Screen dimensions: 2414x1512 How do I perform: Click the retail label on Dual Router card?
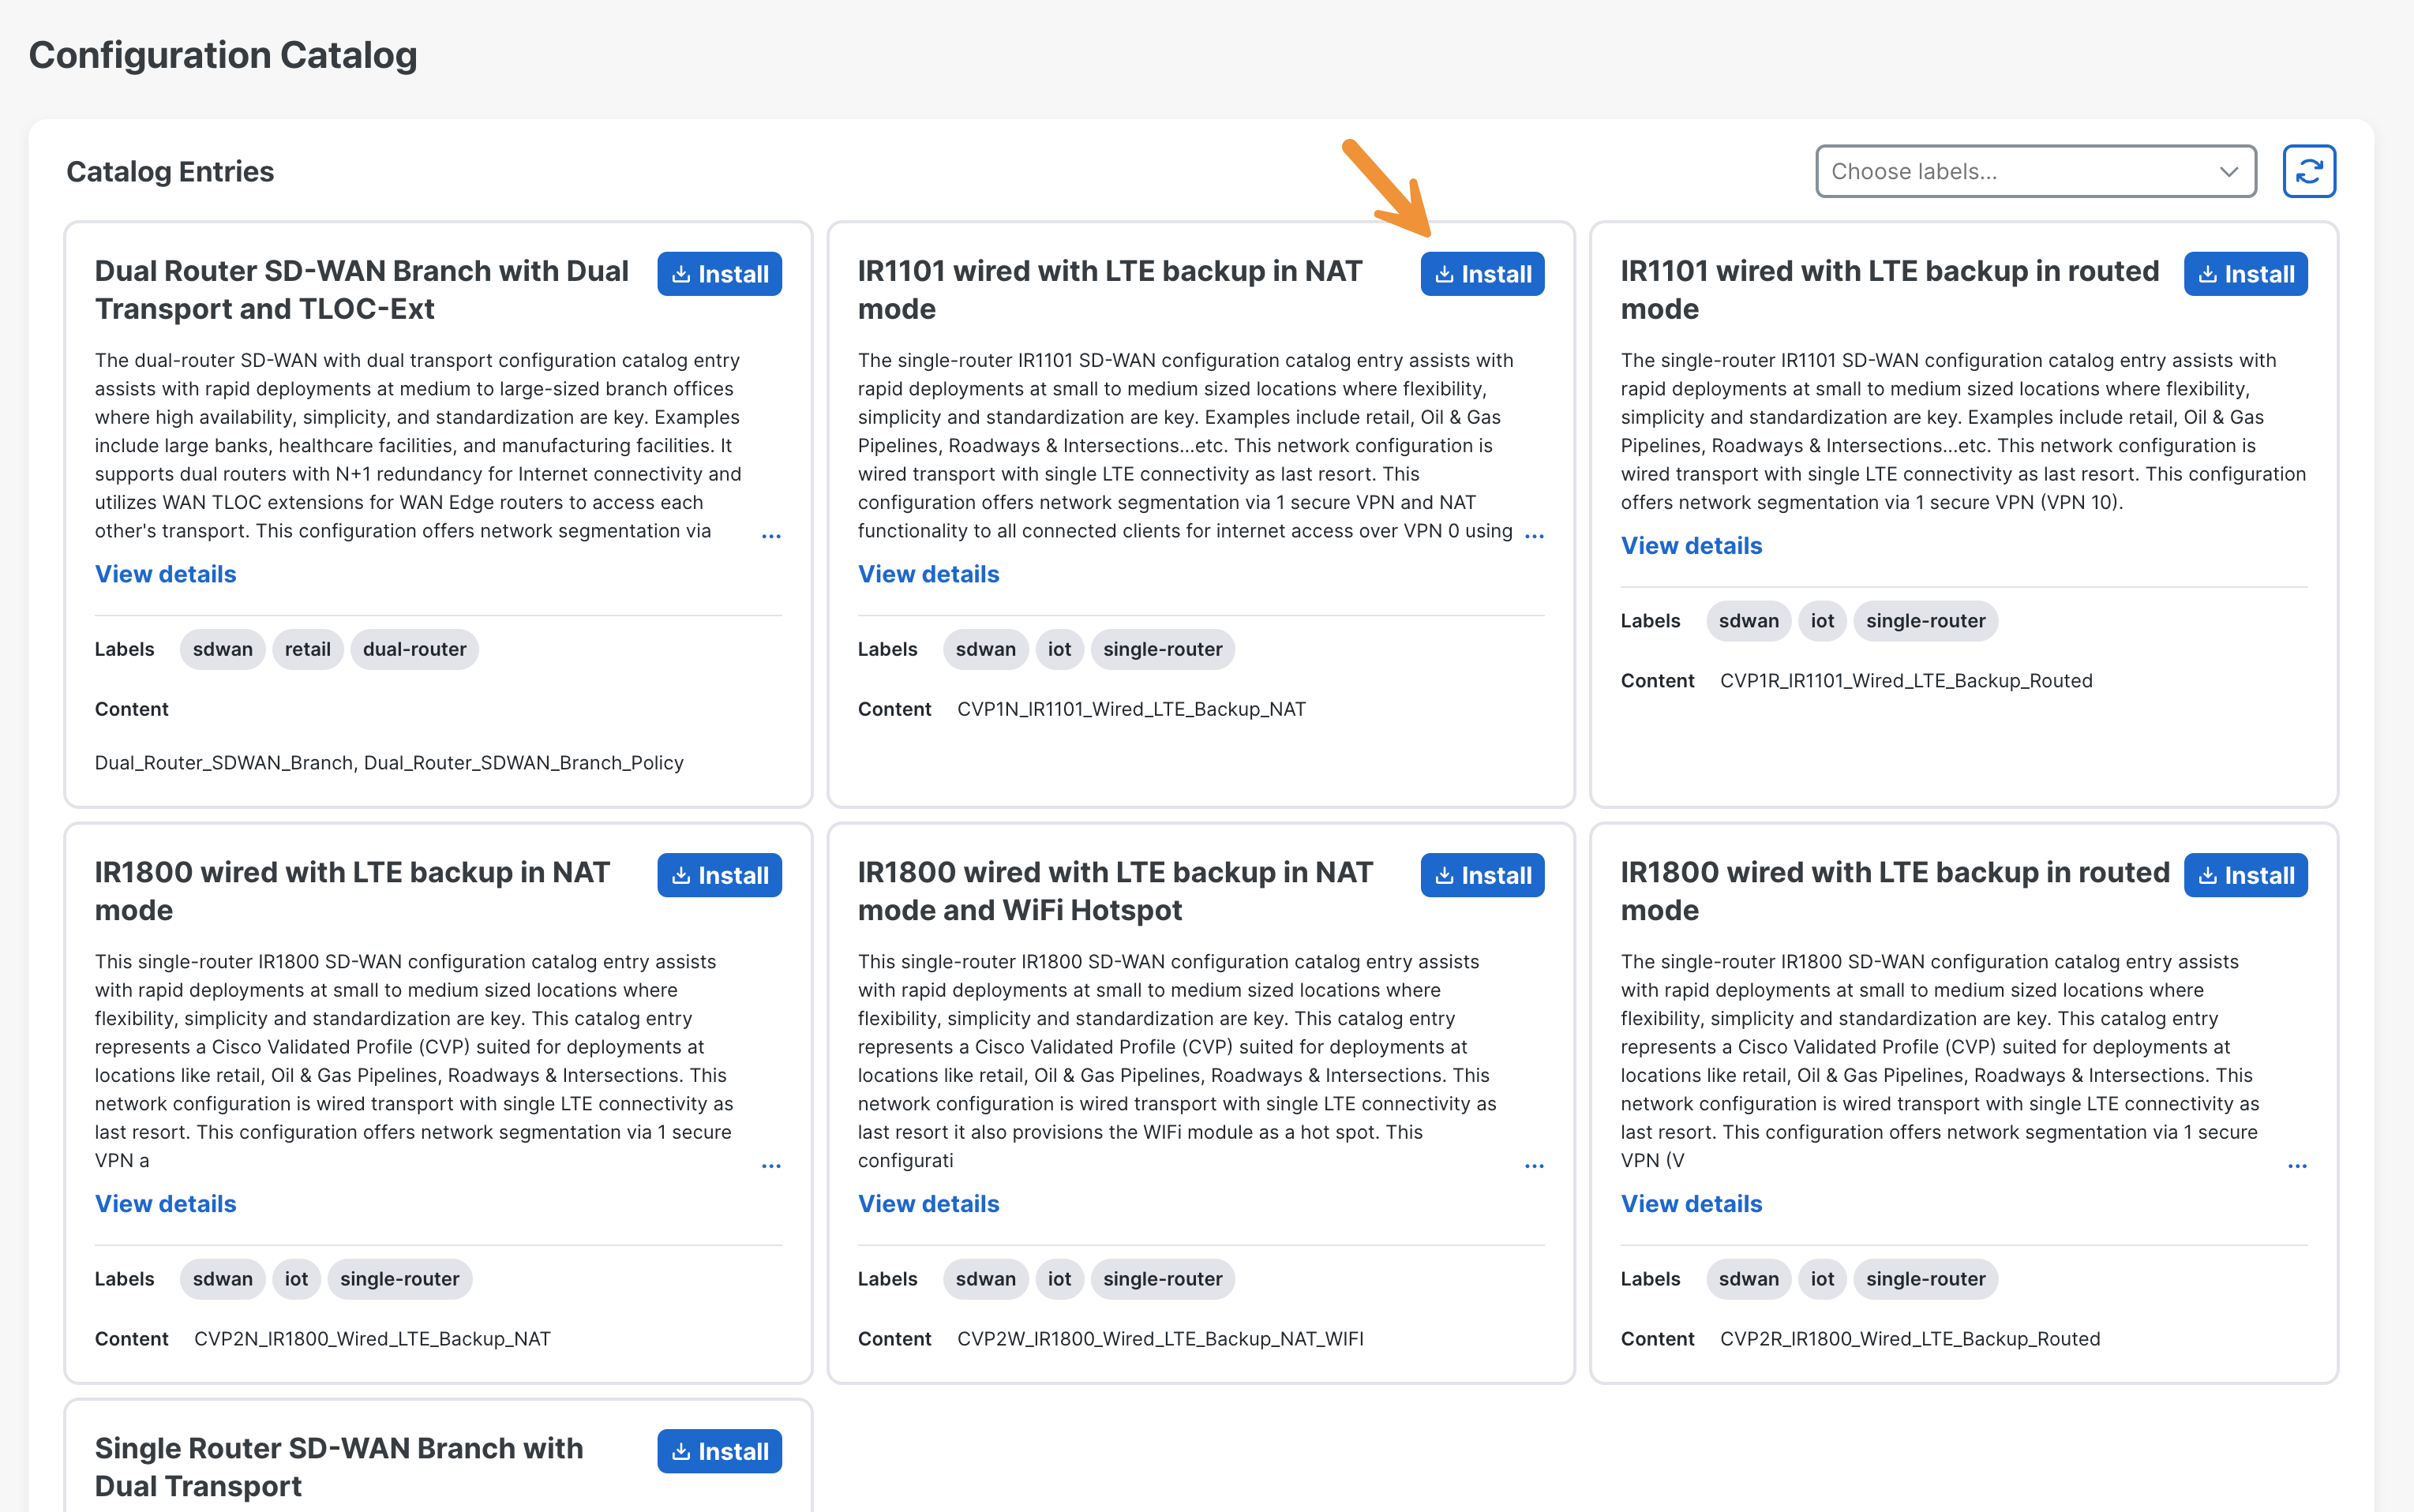coord(307,649)
